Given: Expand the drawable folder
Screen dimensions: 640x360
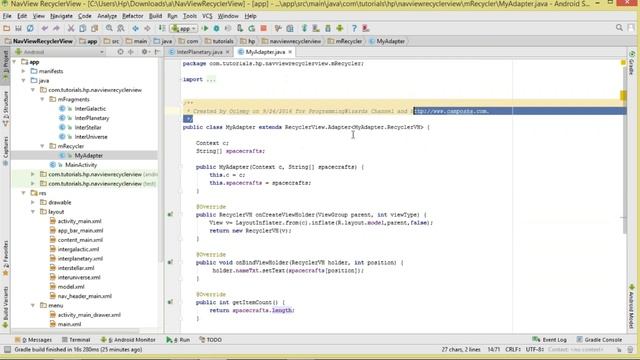Looking at the screenshot, I should (x=33, y=202).
